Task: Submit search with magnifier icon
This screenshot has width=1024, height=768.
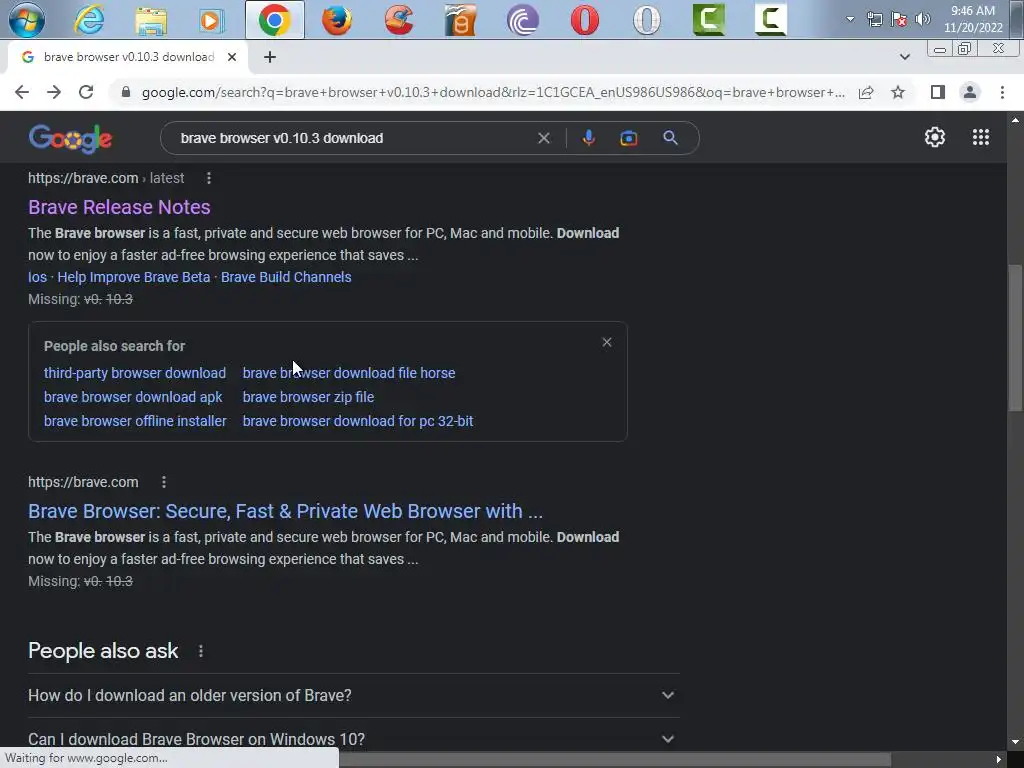Action: tap(670, 138)
